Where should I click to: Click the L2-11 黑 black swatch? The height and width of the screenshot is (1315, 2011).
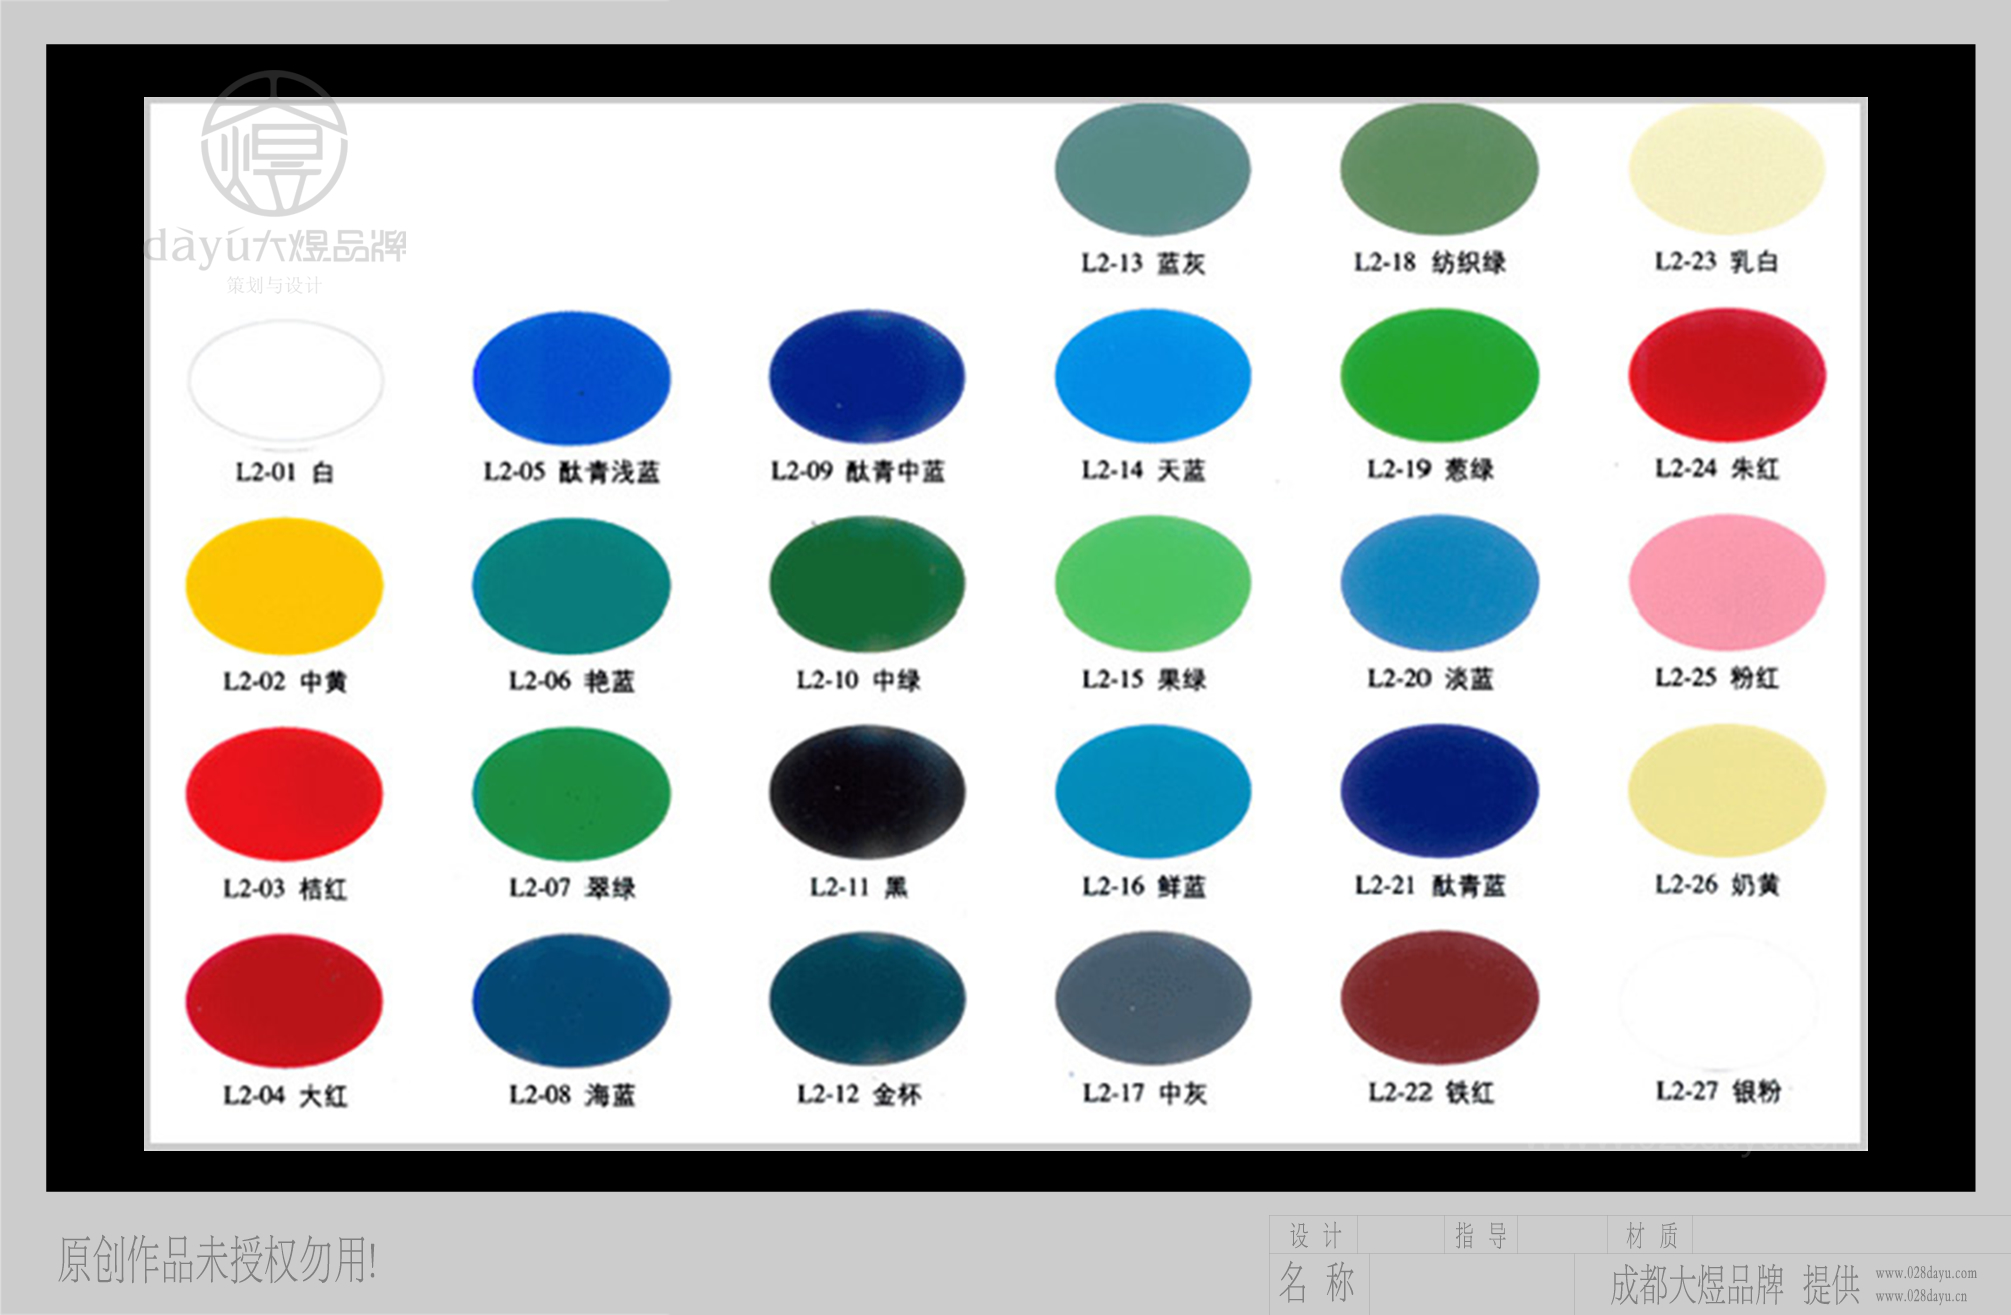click(x=867, y=792)
